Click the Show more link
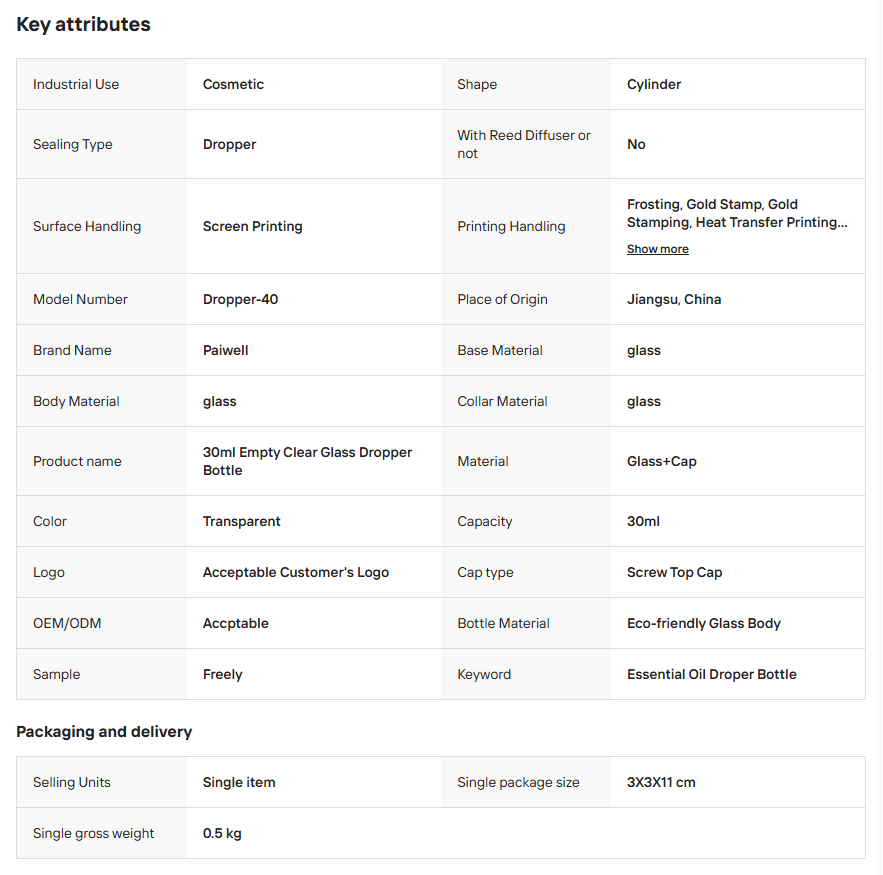Viewport: 883px width, 875px height. [657, 249]
